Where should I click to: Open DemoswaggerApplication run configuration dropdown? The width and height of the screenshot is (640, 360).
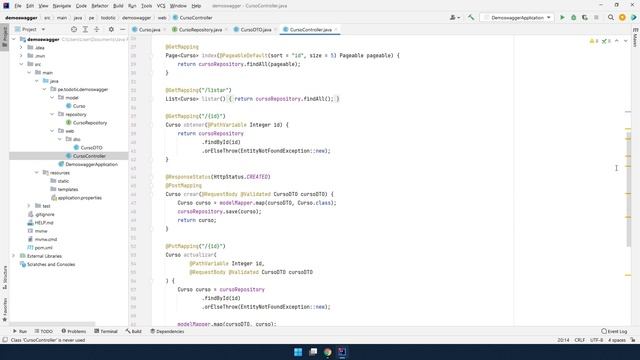(517, 18)
